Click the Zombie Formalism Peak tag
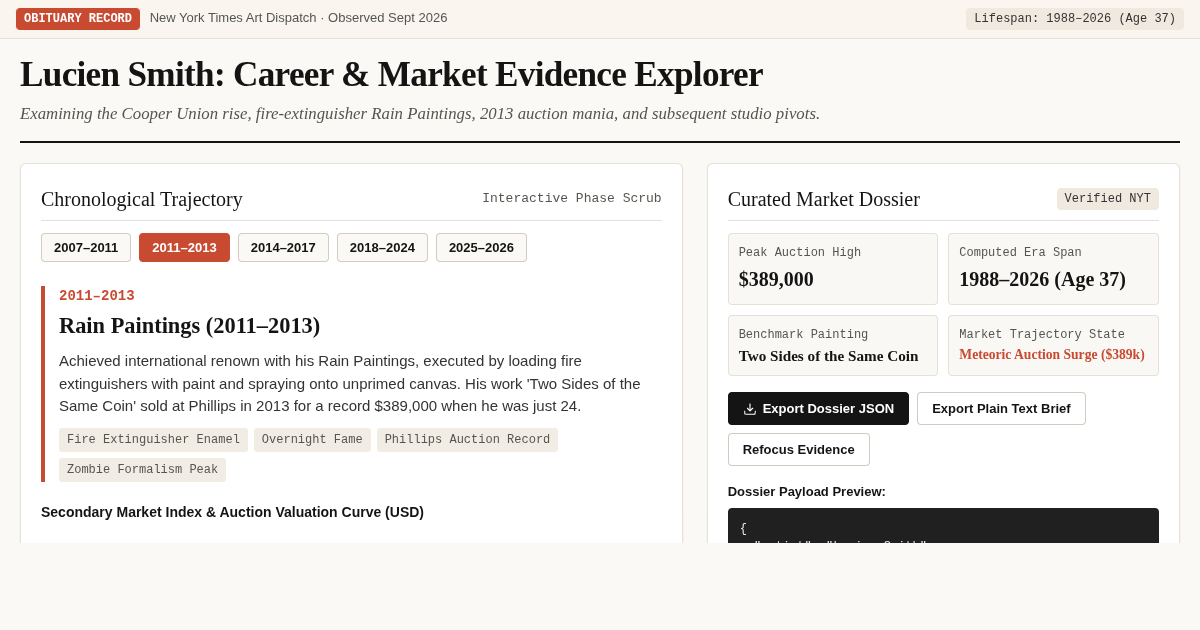 (x=142, y=470)
